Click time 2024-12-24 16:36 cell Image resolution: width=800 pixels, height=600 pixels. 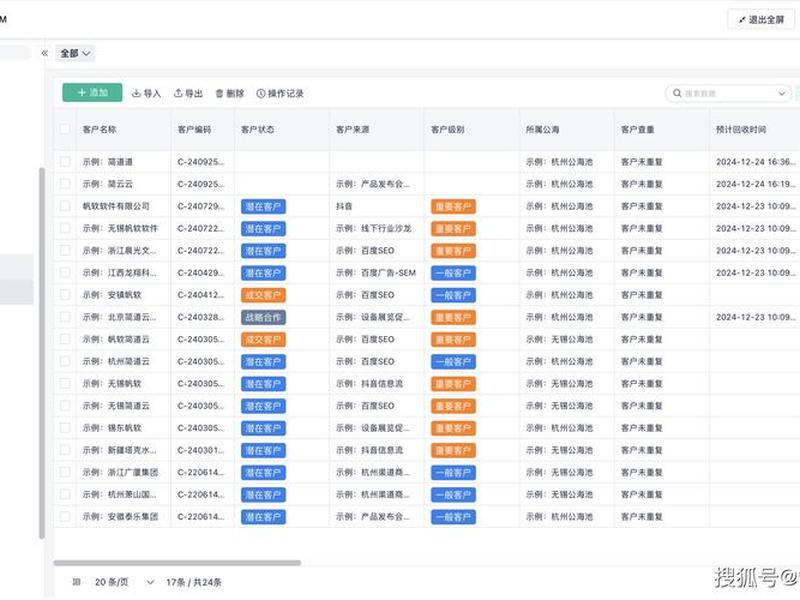point(756,162)
